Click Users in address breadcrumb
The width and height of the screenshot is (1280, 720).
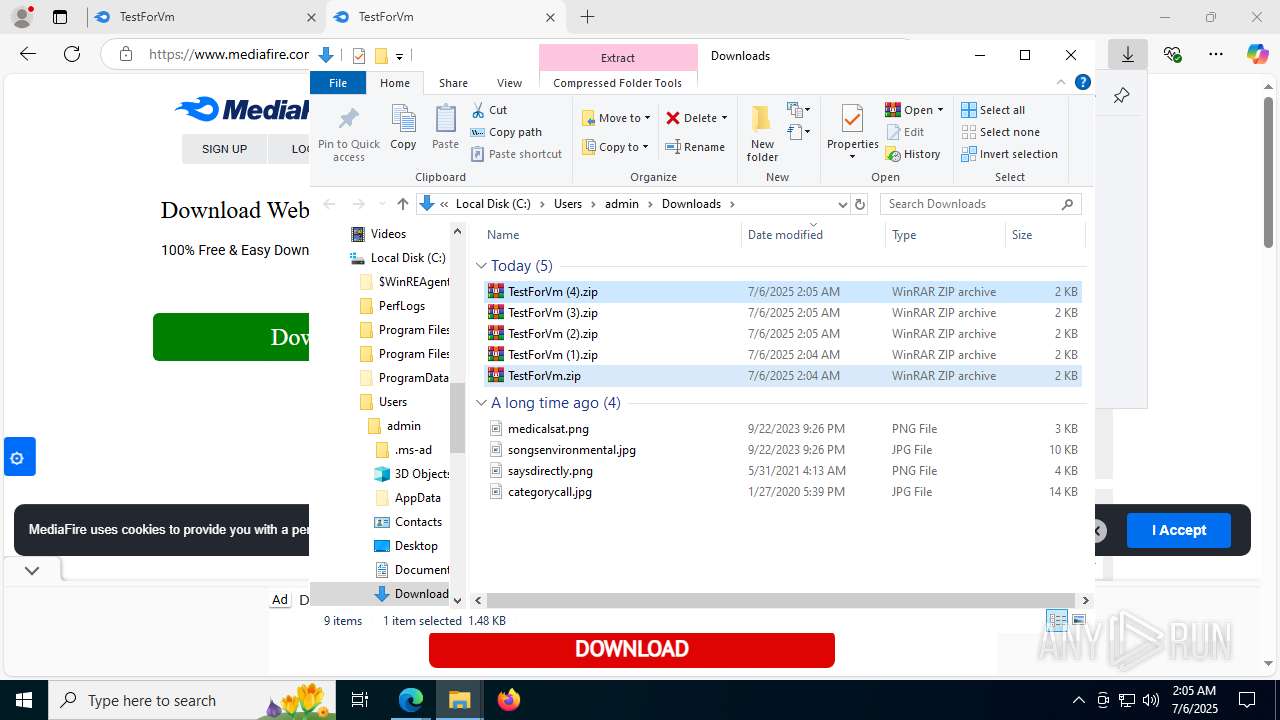pos(567,204)
